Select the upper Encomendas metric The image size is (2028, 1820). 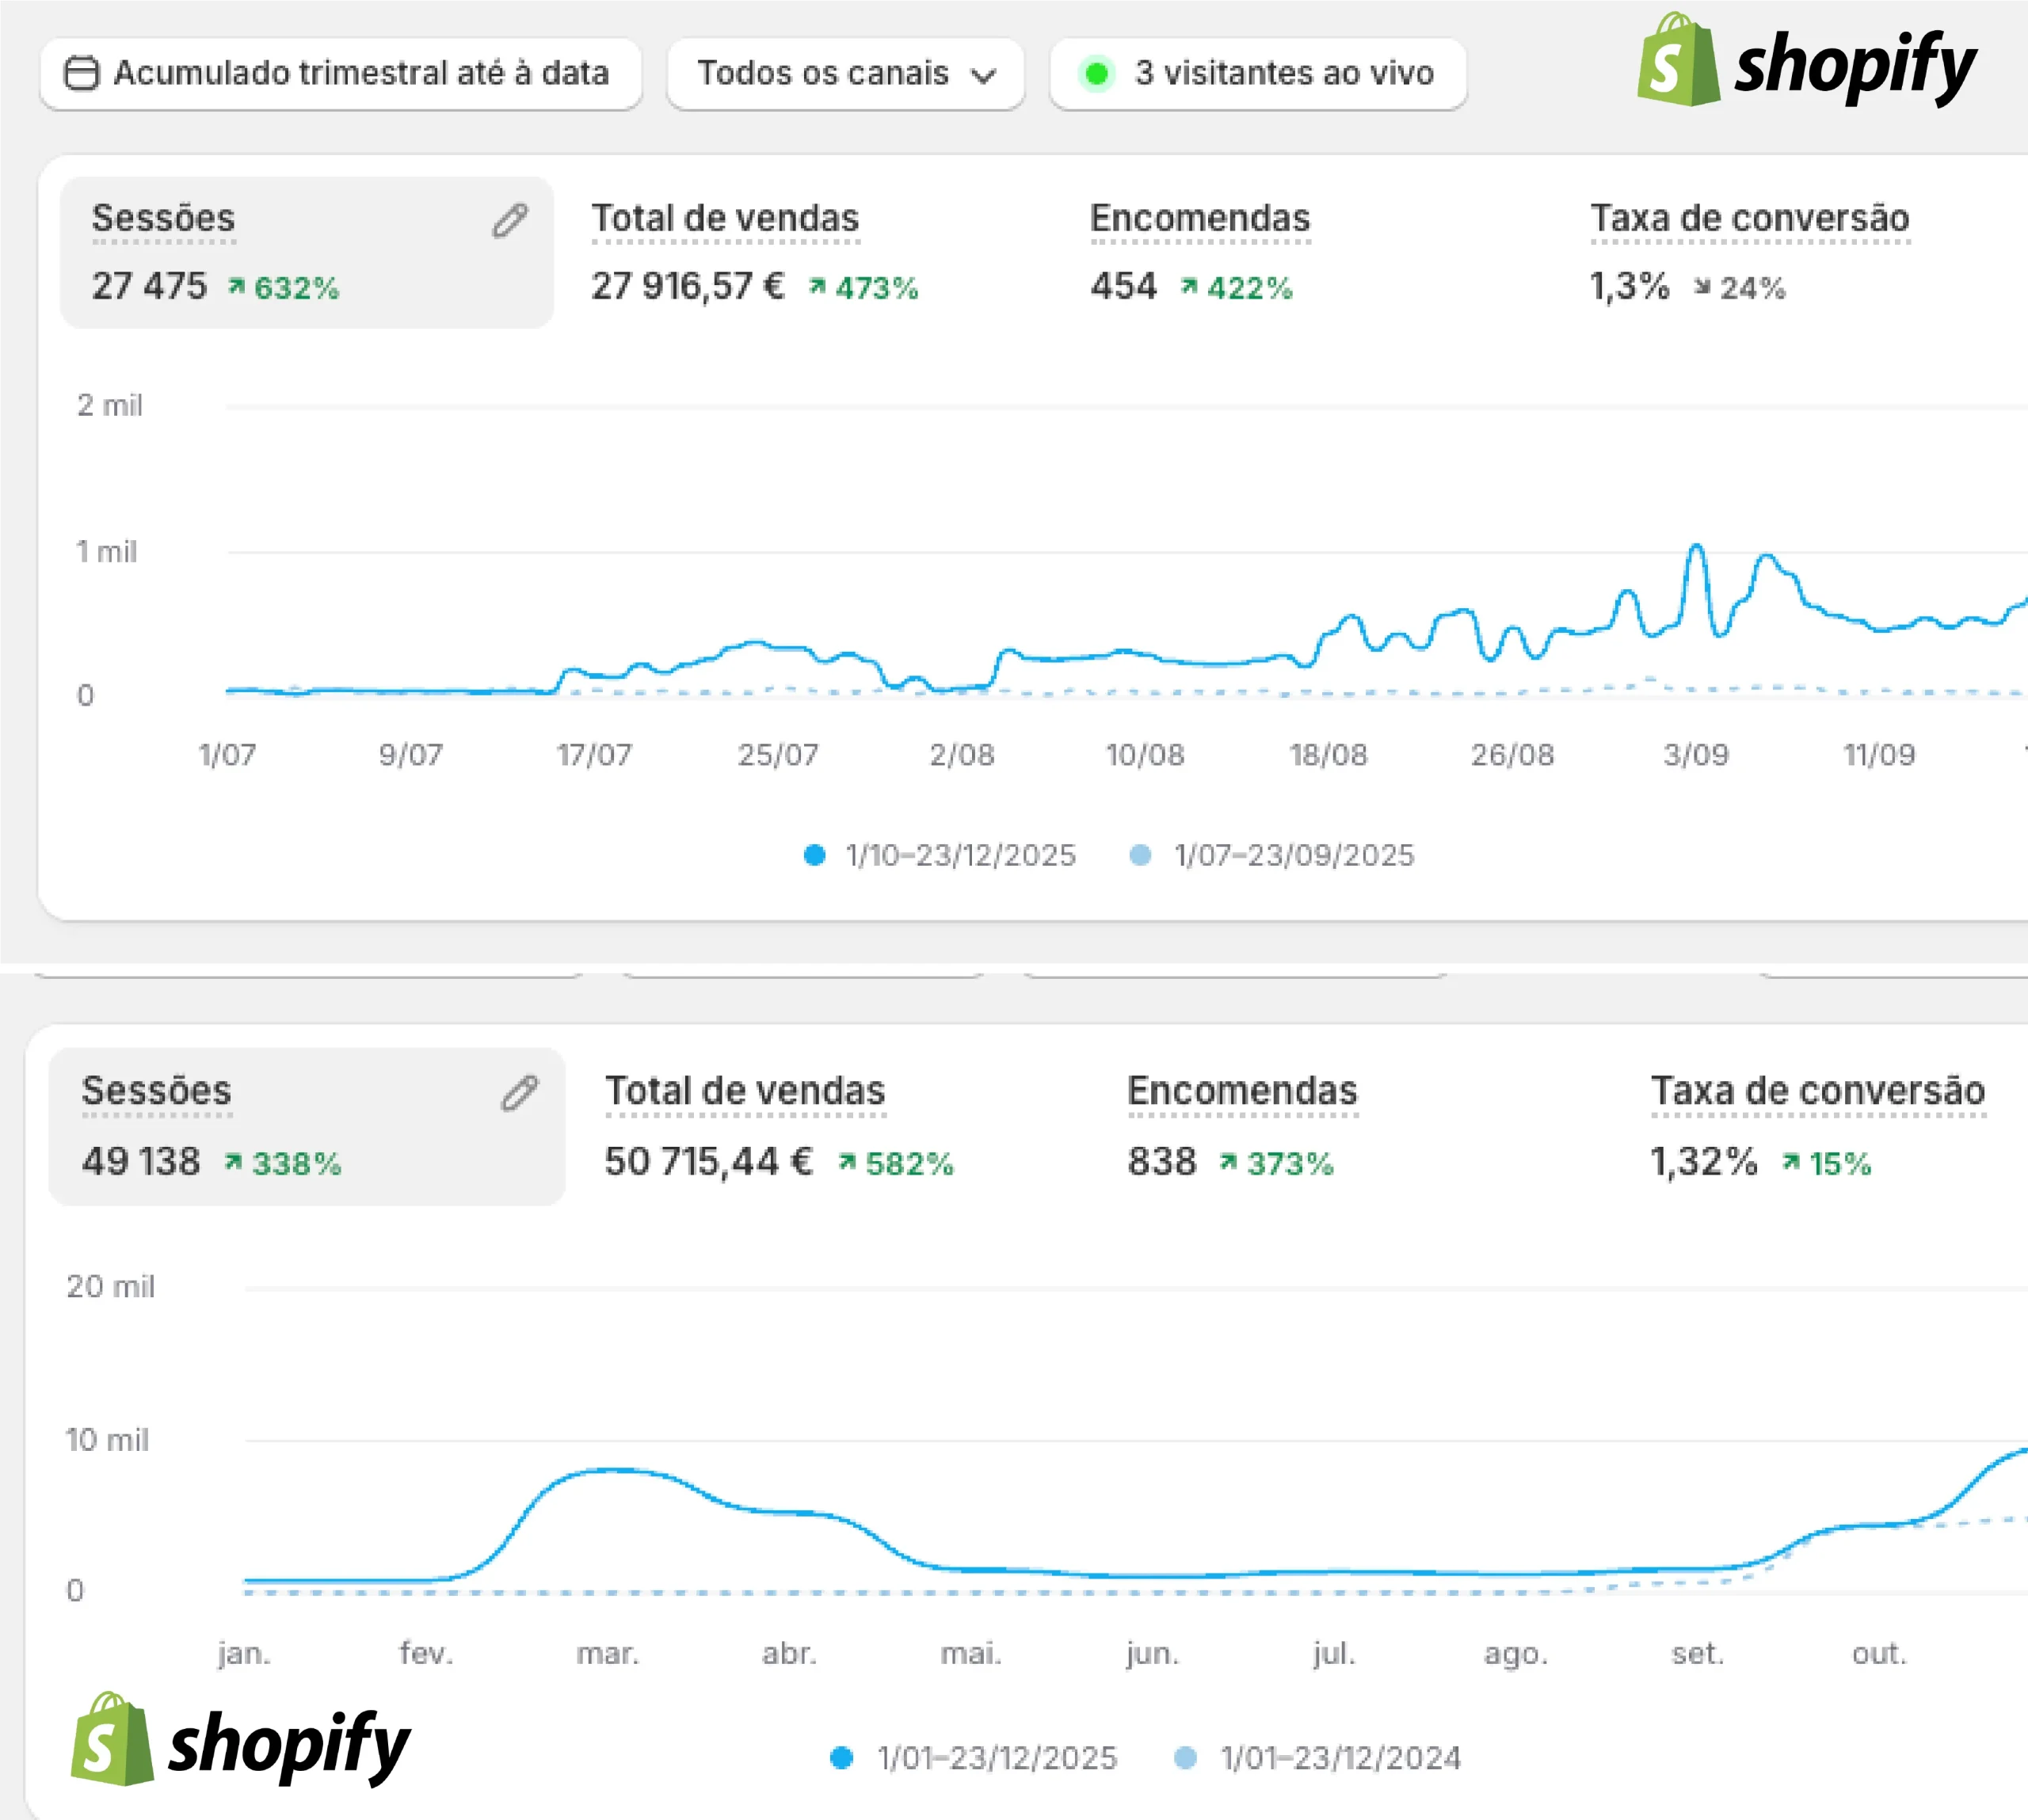(x=1199, y=218)
